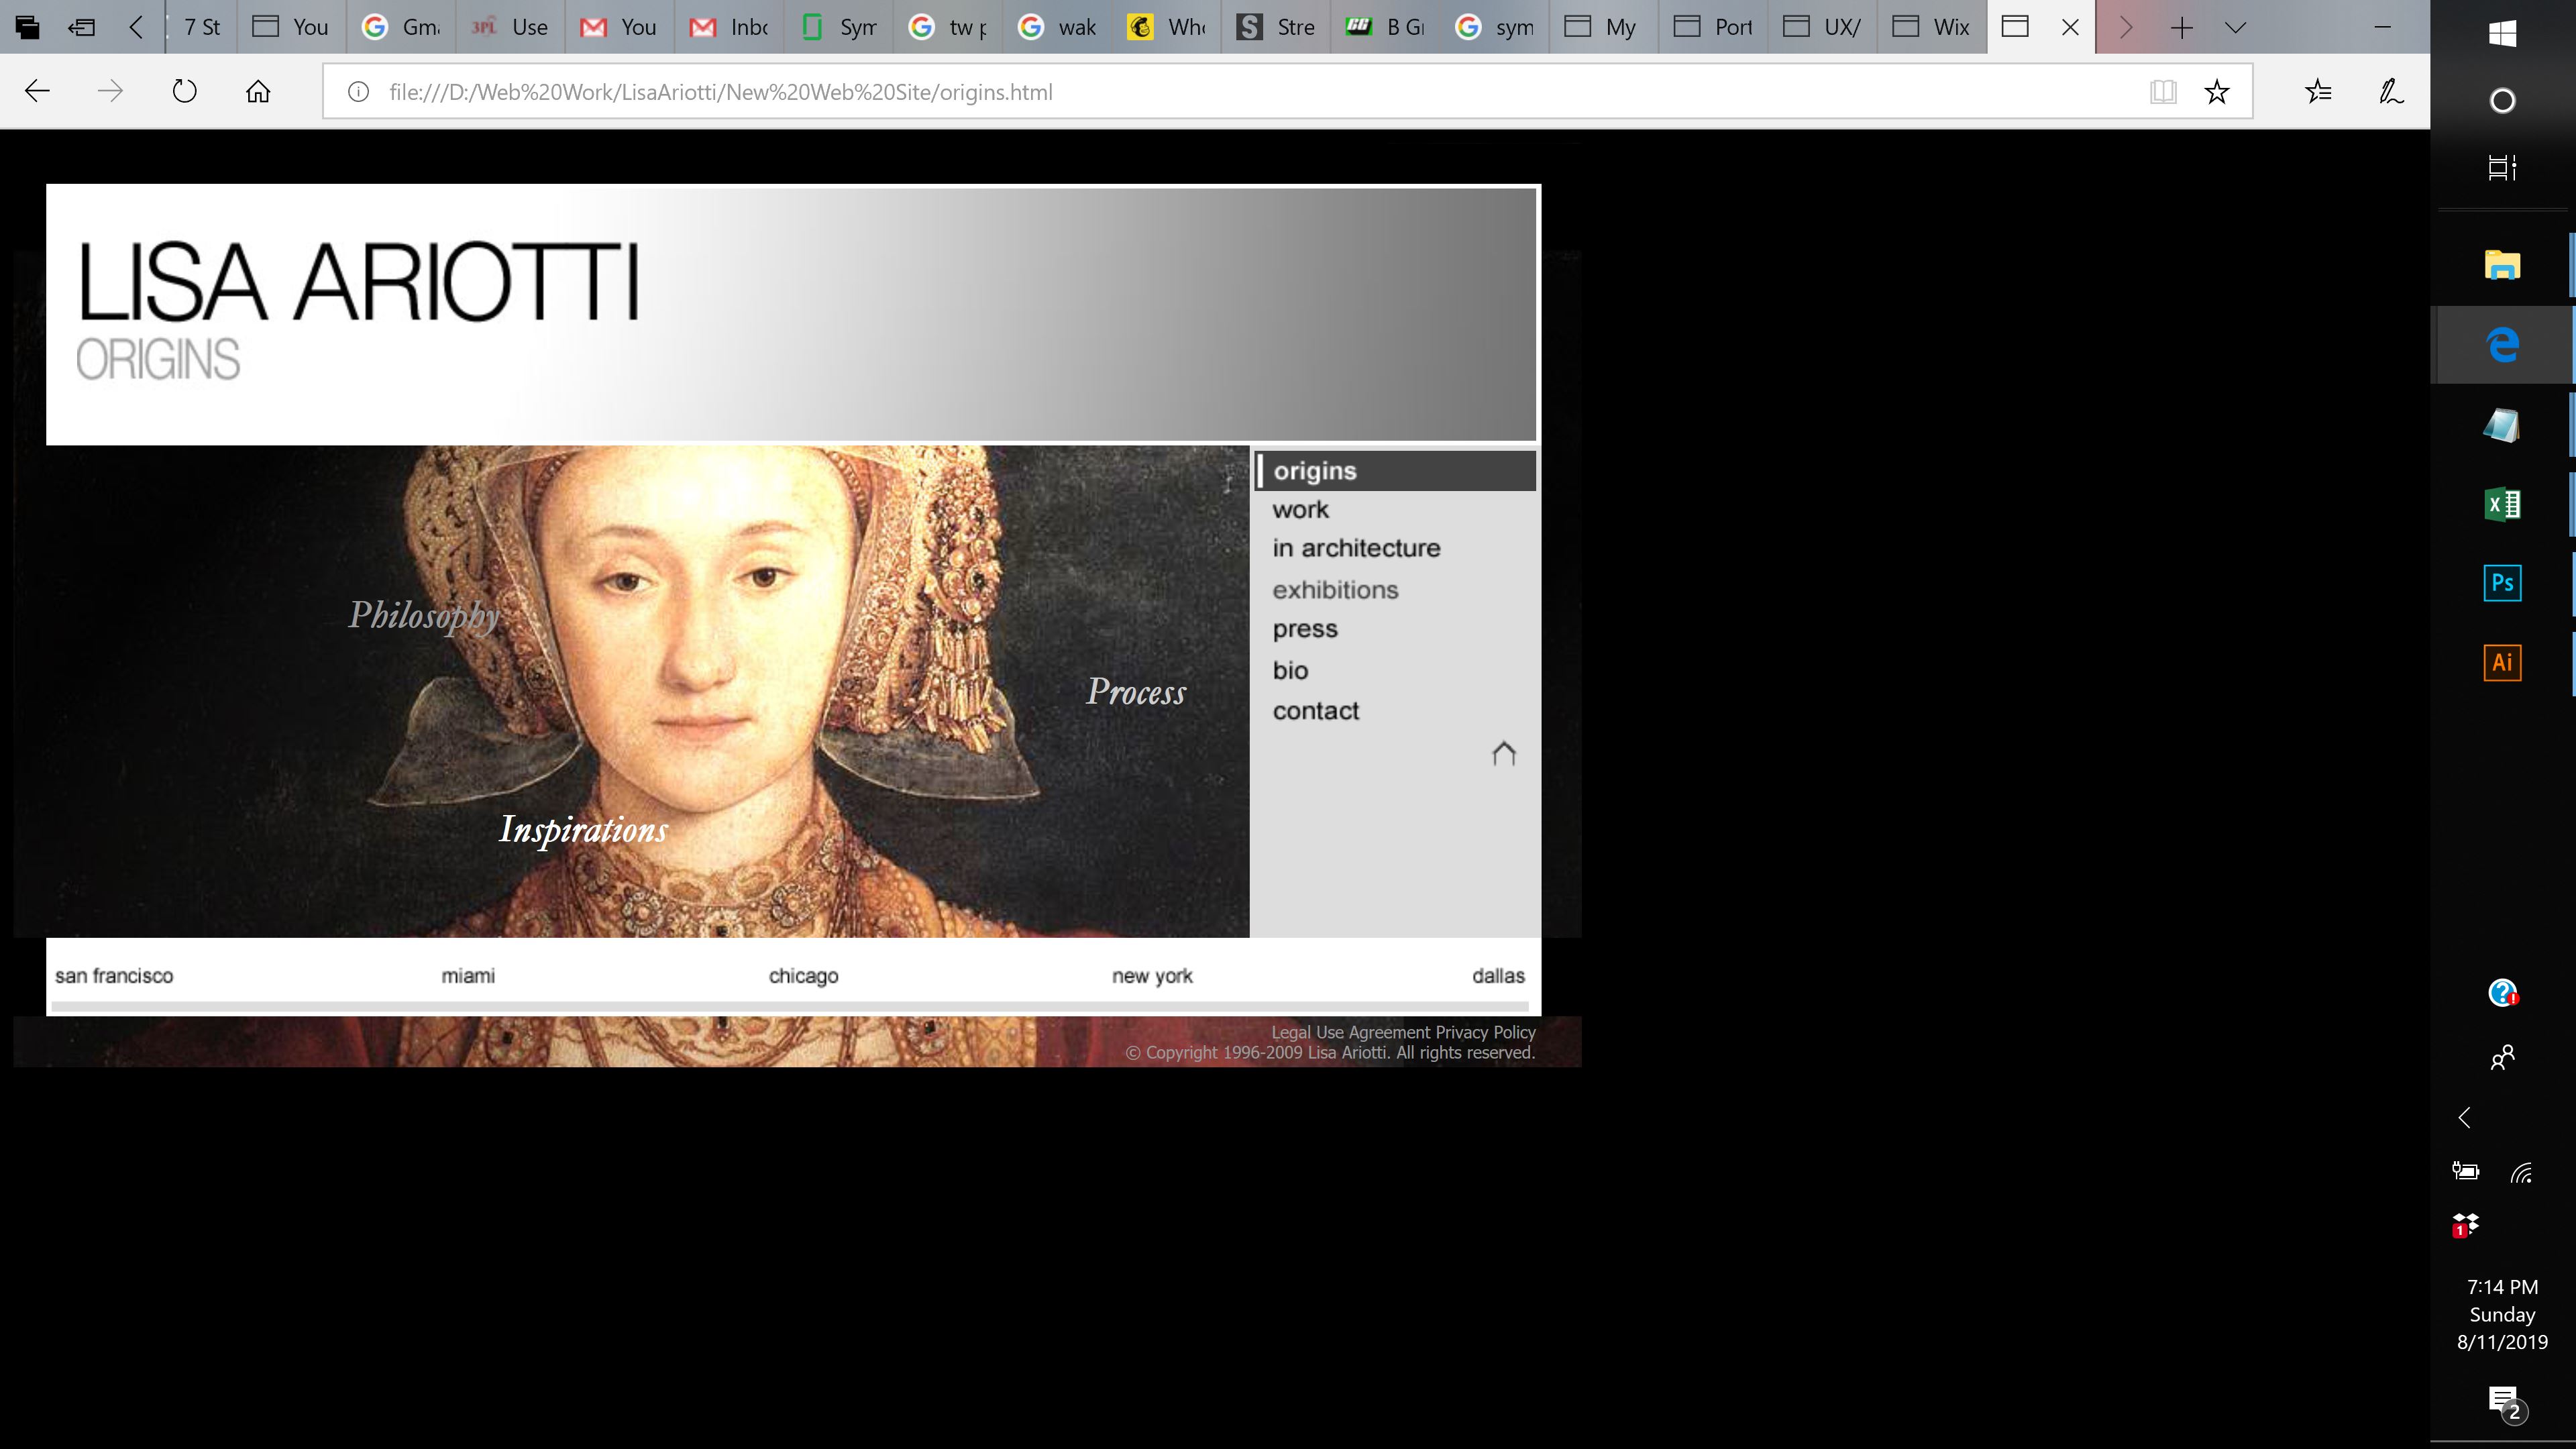Open Photoshop from the taskbar
Viewport: 2576px width, 1449px height.
click(x=2502, y=583)
